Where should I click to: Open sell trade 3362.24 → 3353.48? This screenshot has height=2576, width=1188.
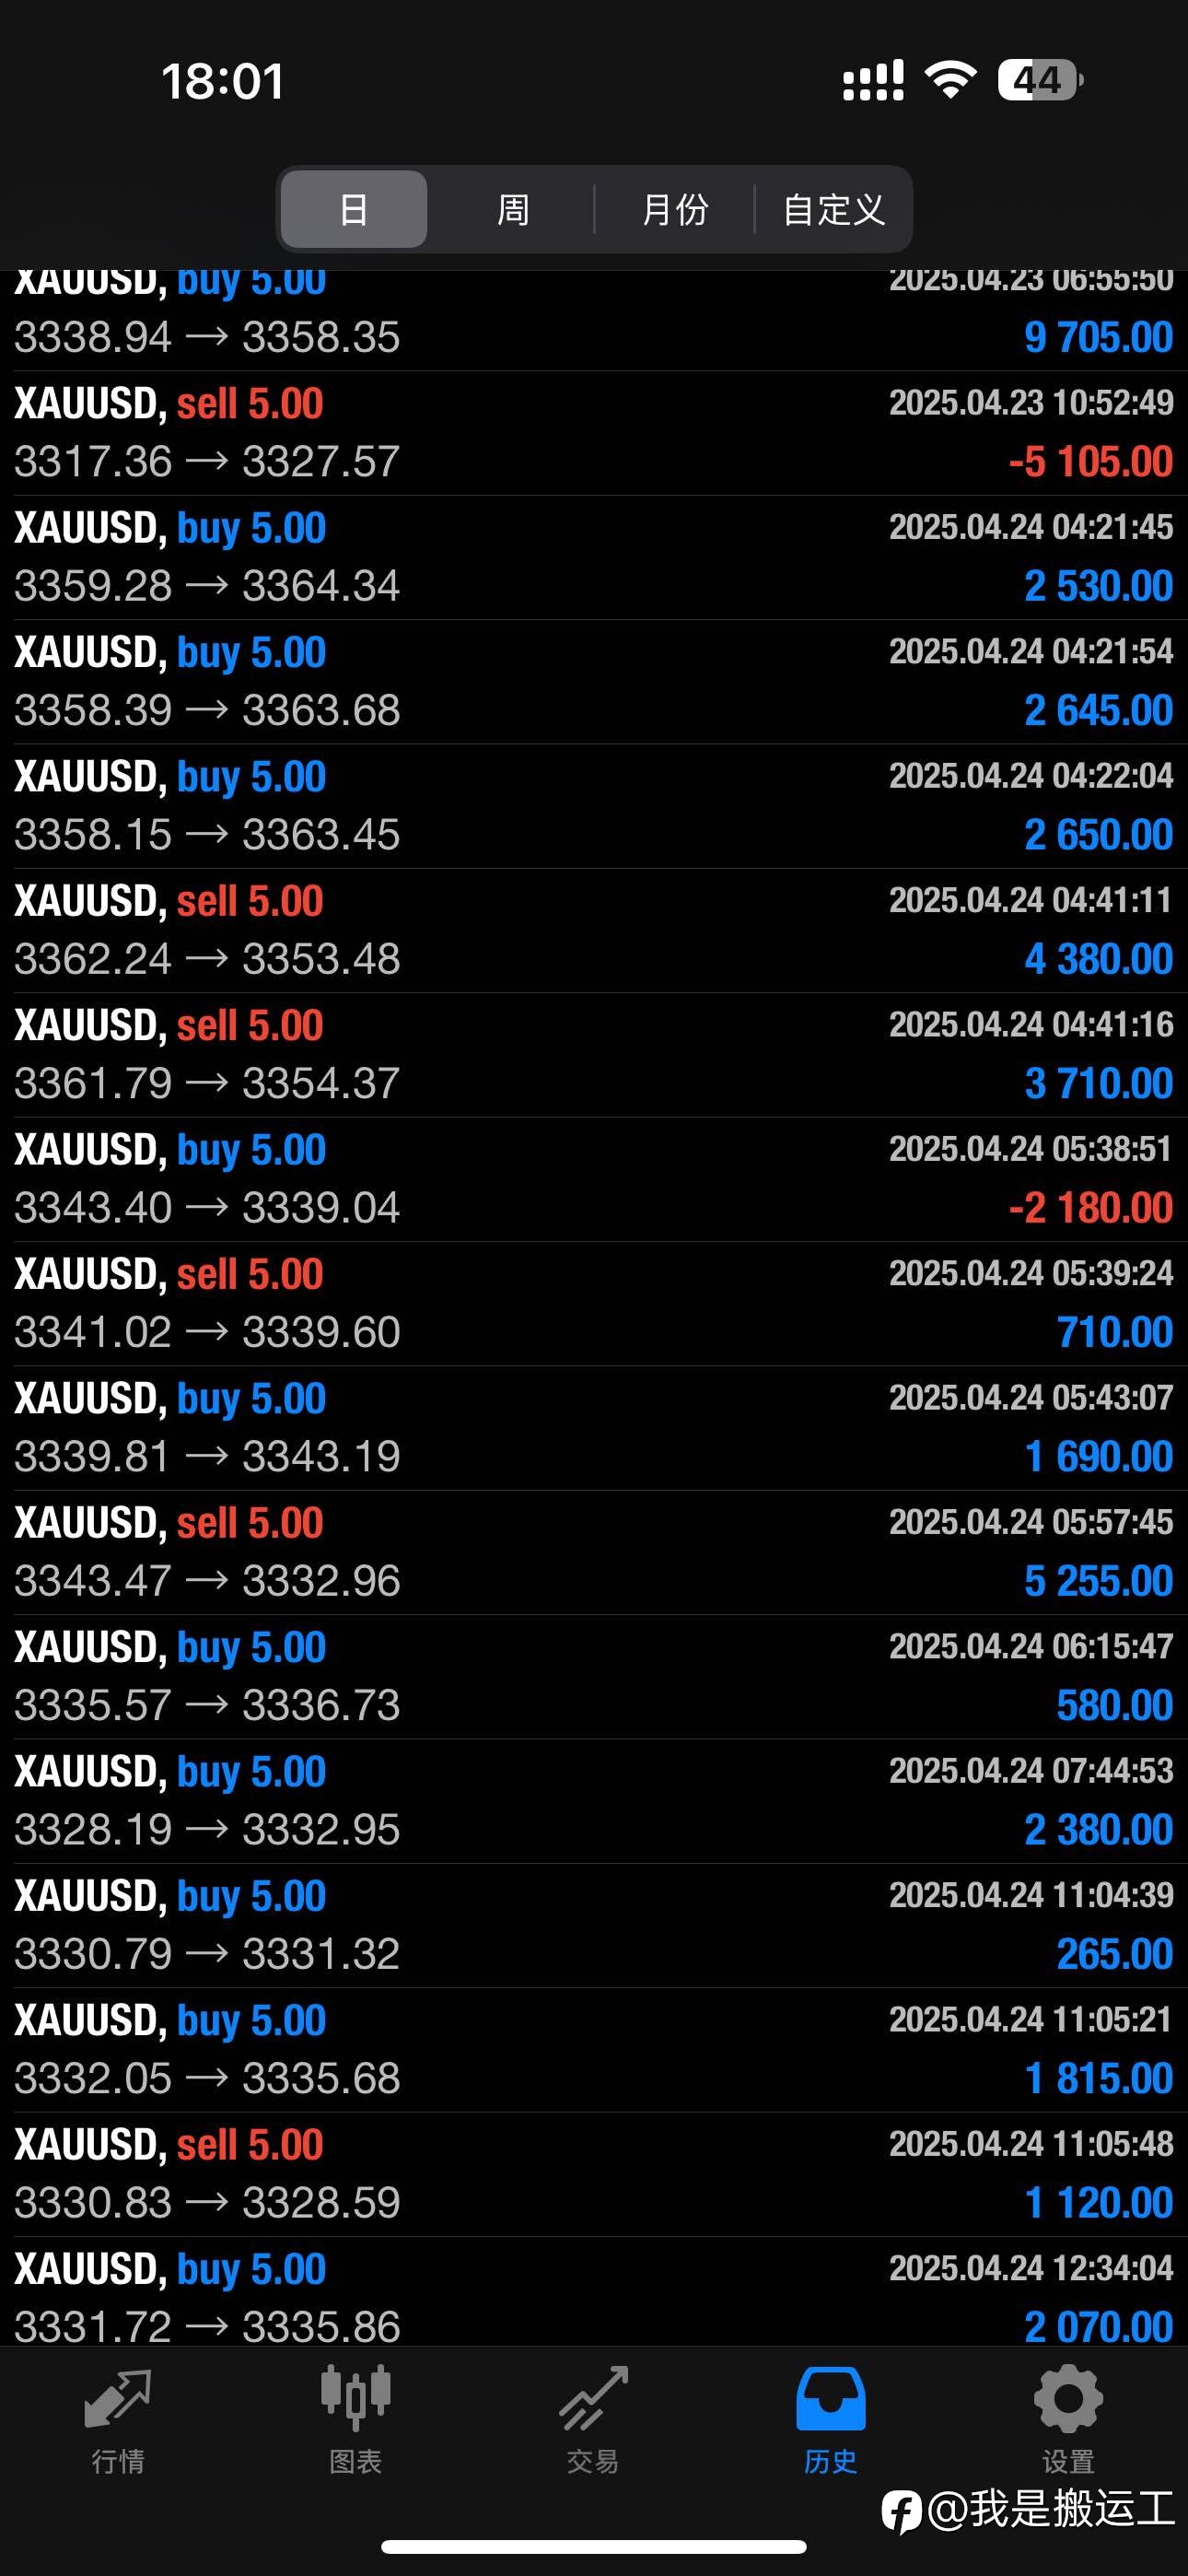594,930
